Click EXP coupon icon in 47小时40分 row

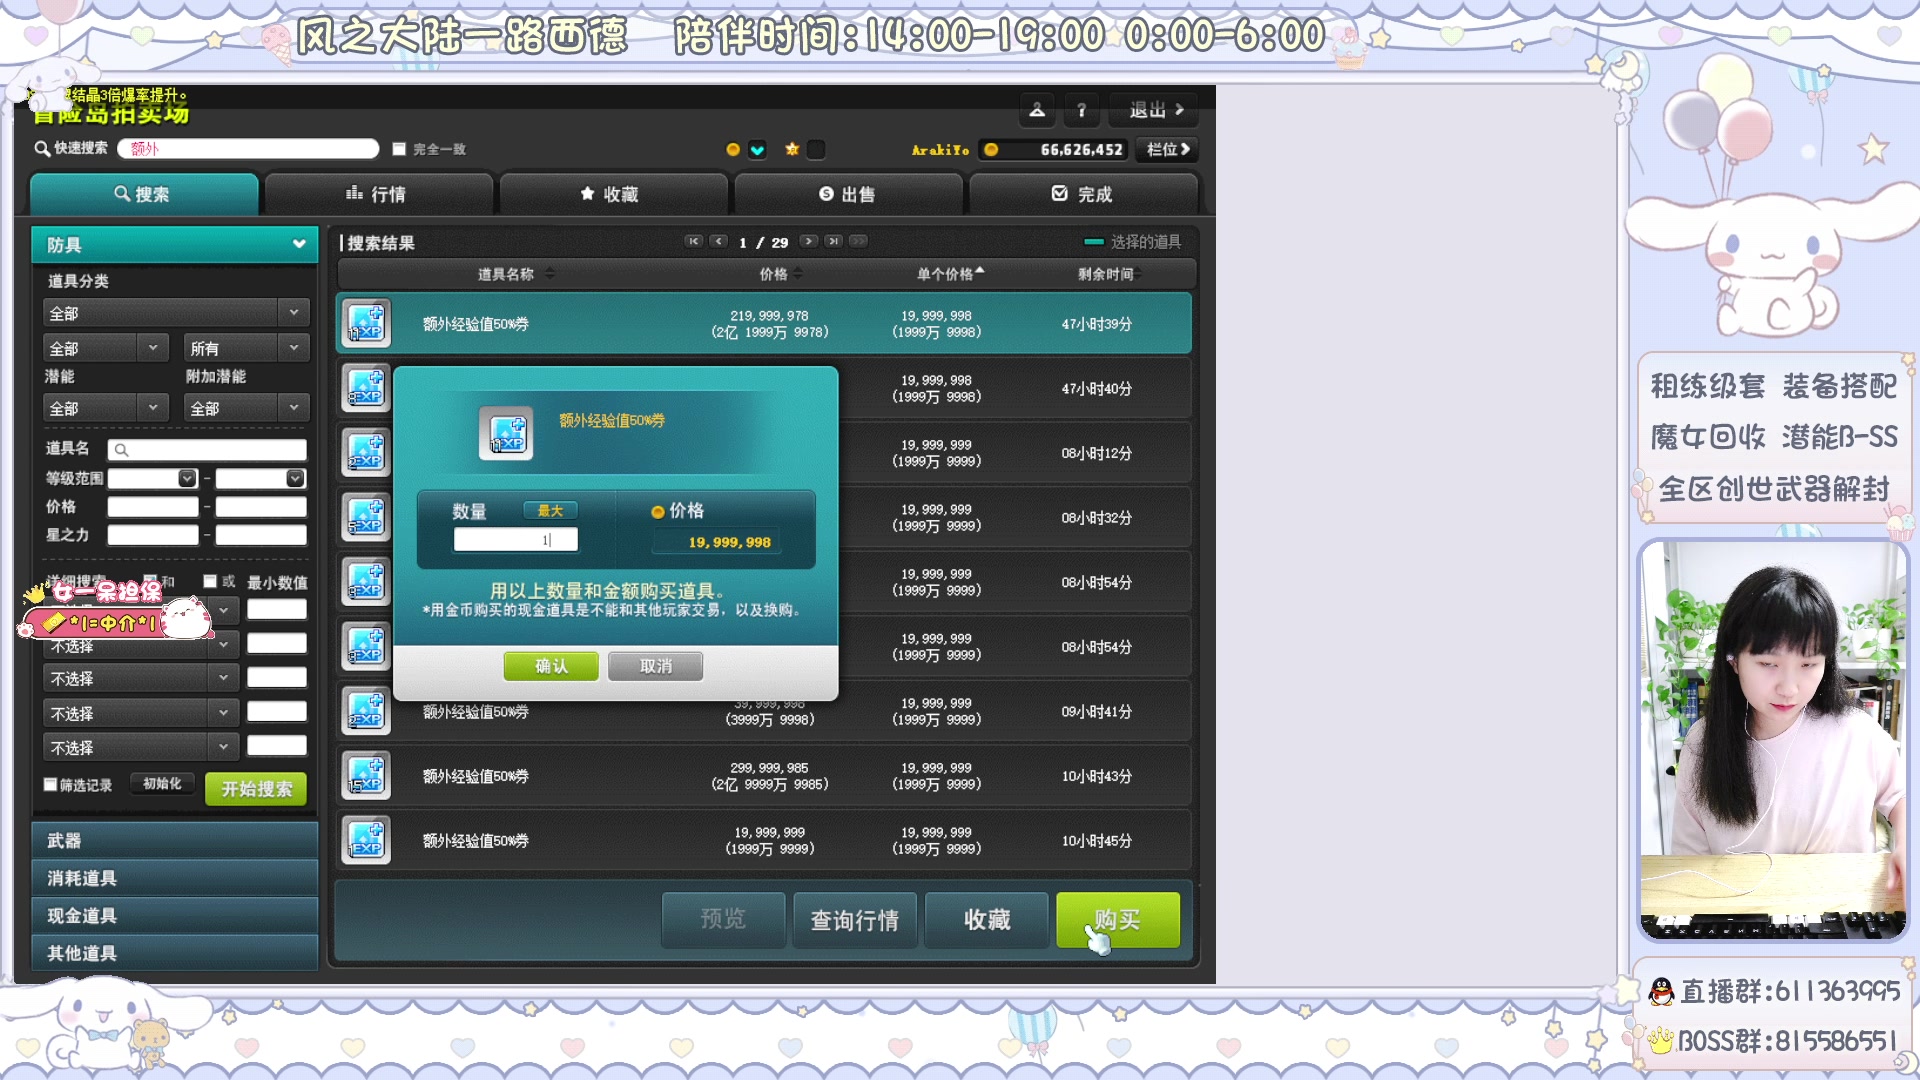(366, 388)
